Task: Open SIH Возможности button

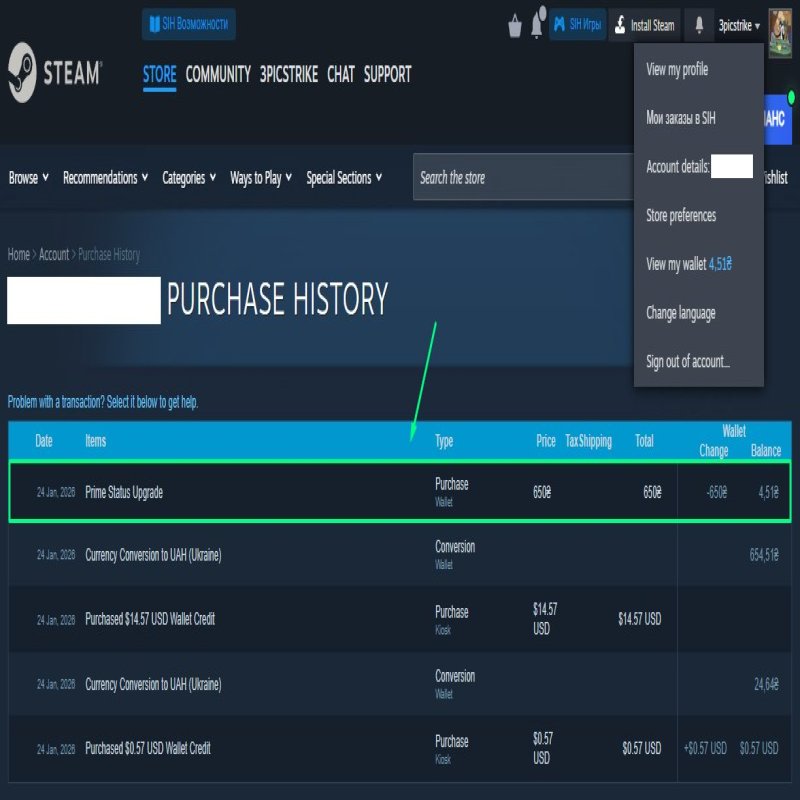Action: (189, 24)
